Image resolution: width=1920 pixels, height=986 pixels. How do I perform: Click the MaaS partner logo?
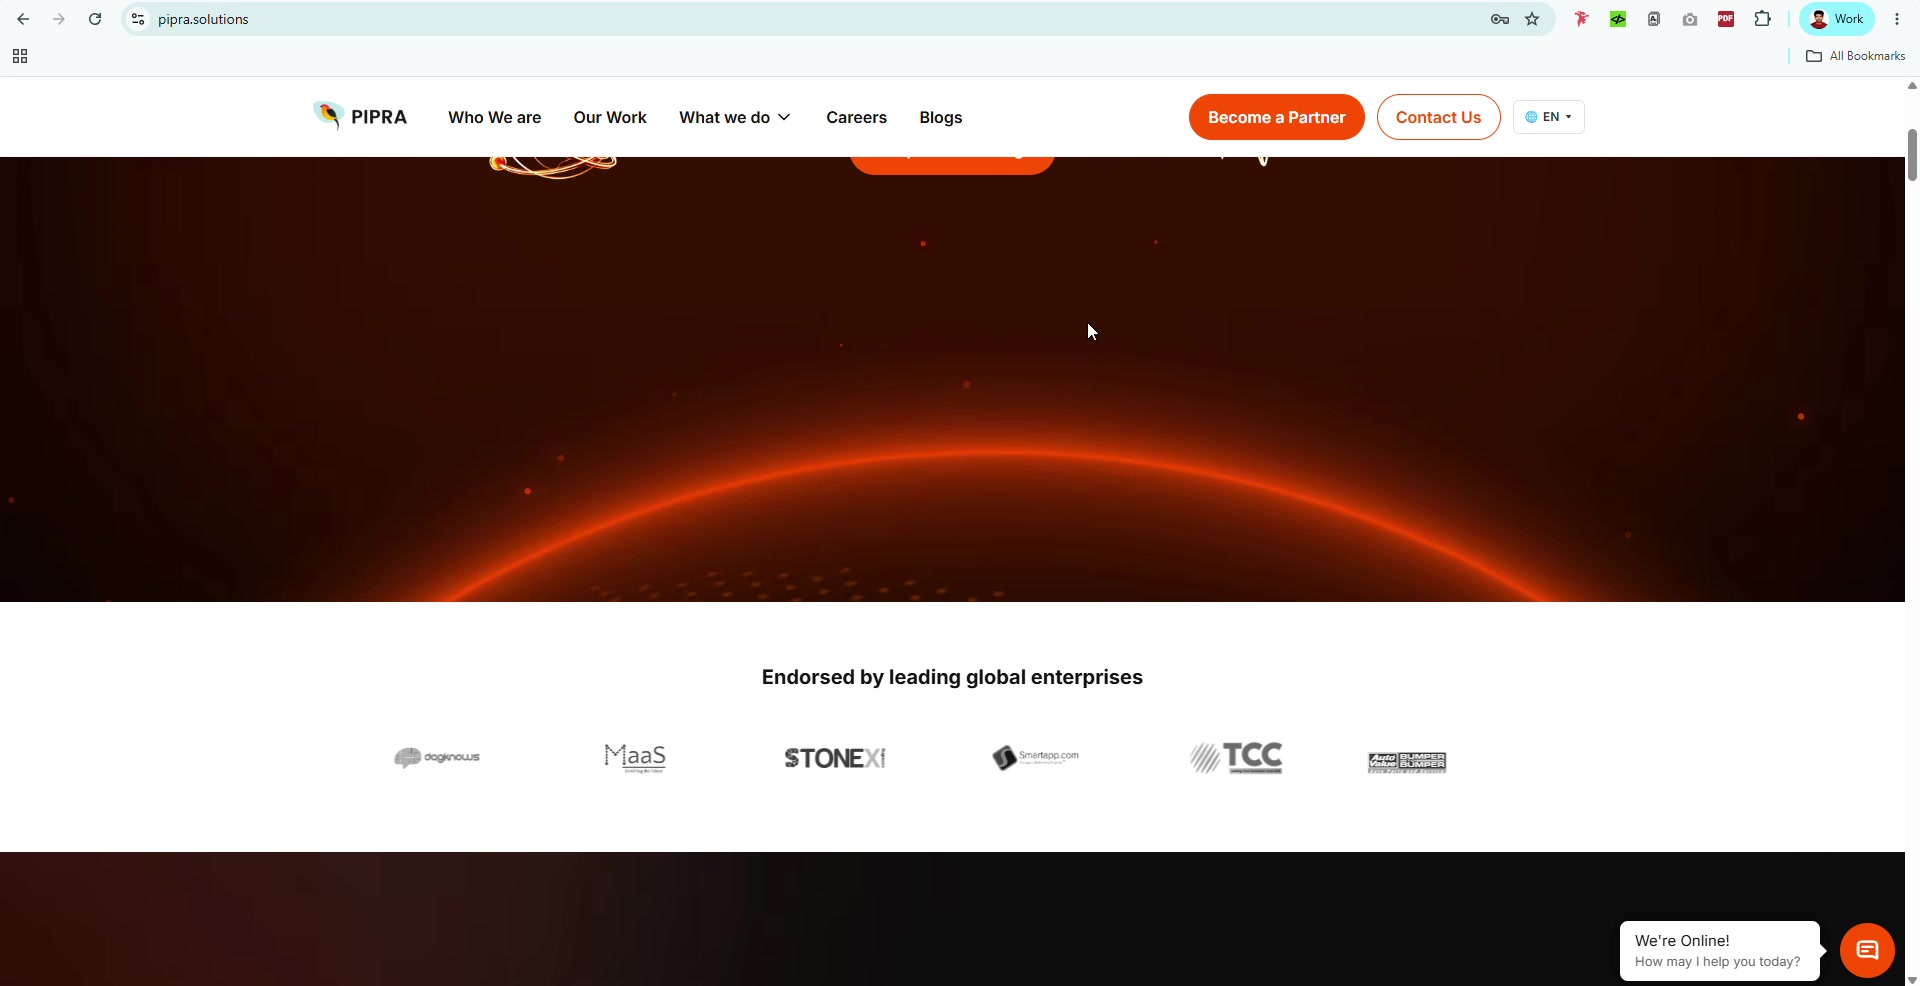(x=635, y=758)
